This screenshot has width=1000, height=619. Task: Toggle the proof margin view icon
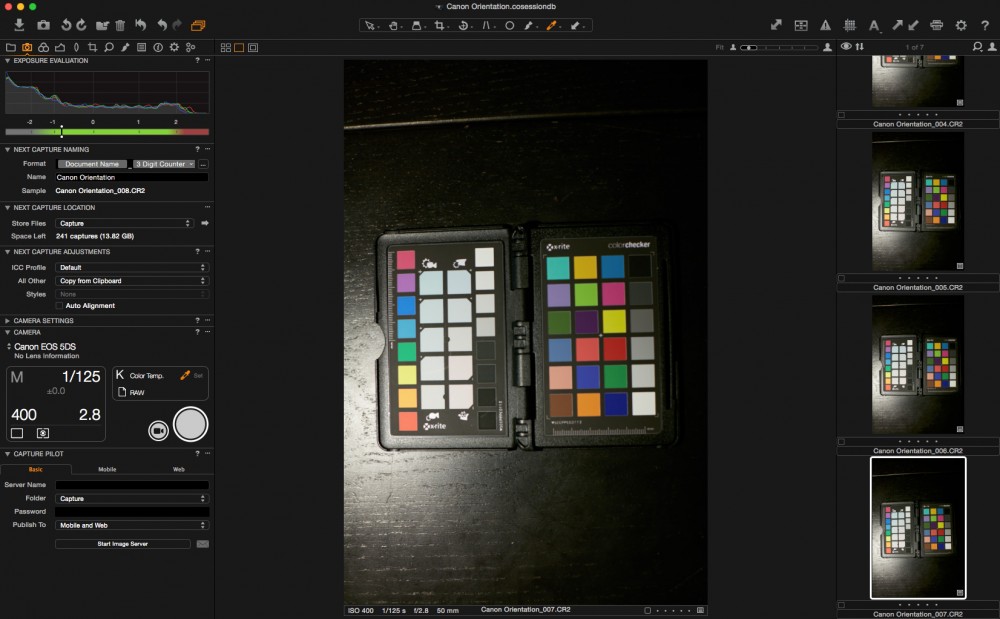pyautogui.click(x=253, y=47)
